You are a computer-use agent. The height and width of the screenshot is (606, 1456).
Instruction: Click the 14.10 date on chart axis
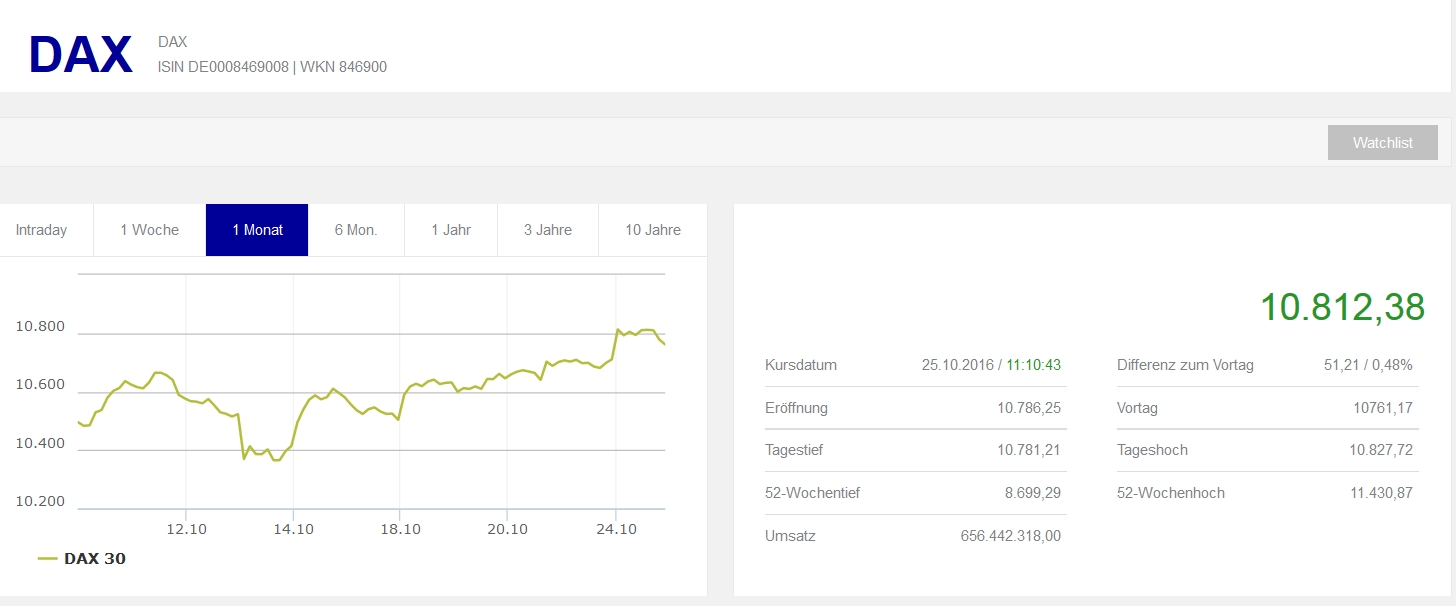[294, 529]
